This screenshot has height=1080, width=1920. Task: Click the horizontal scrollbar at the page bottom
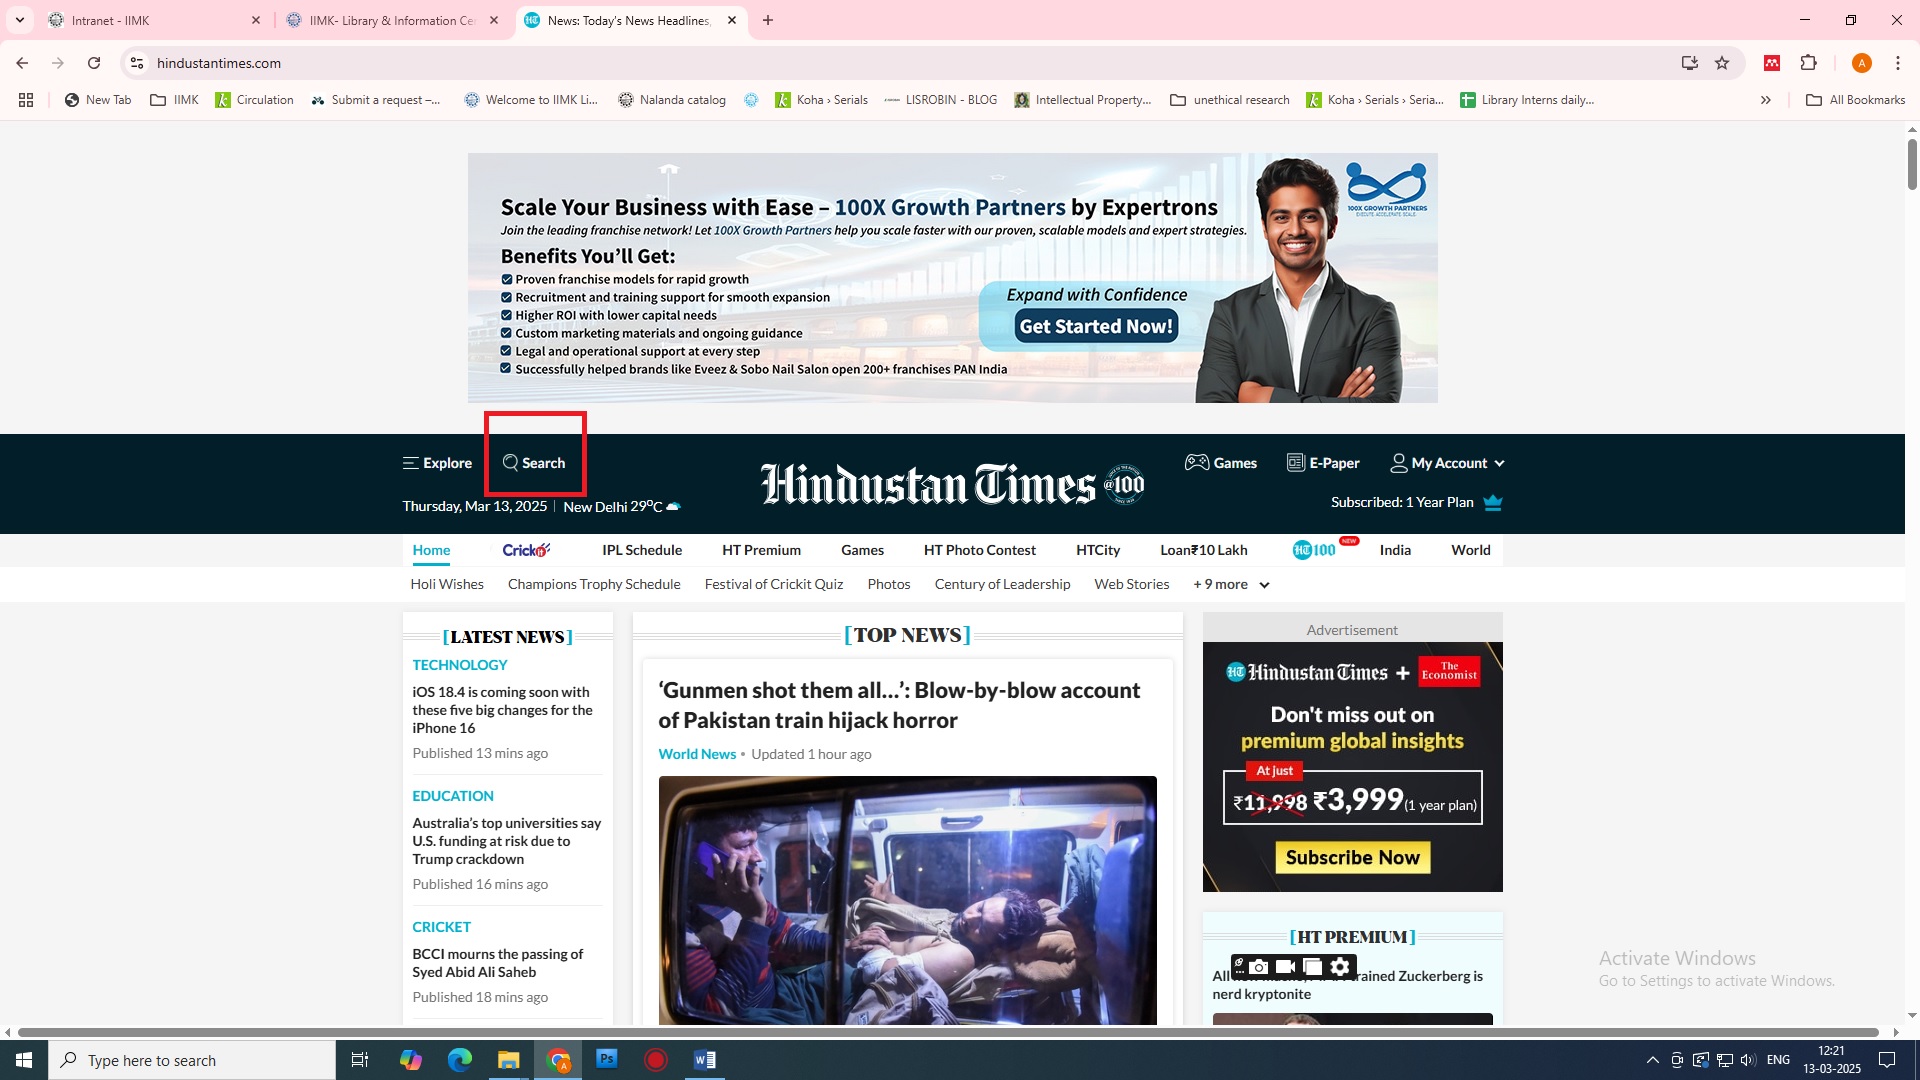click(x=948, y=1032)
